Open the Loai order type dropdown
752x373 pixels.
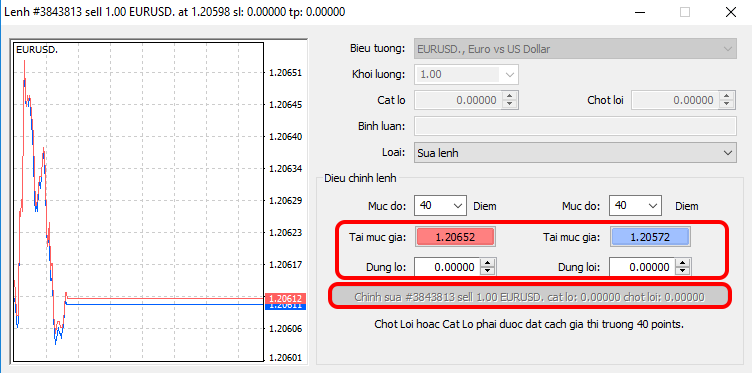pyautogui.click(x=575, y=153)
